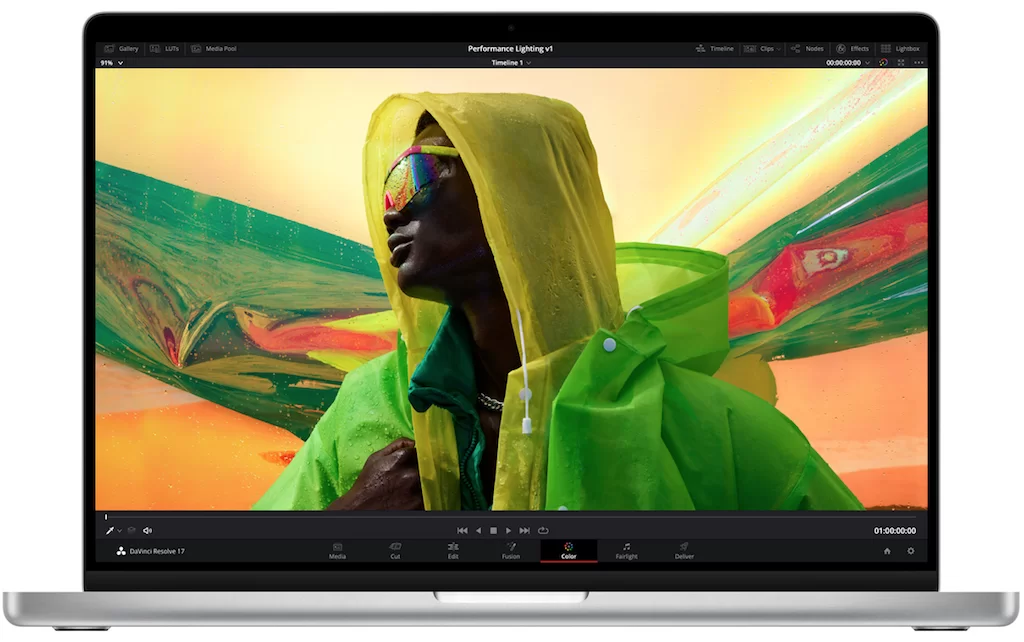Click the viewer scrubber bar playhead
Image resolution: width=1024 pixels, height=642 pixels.
[107, 517]
